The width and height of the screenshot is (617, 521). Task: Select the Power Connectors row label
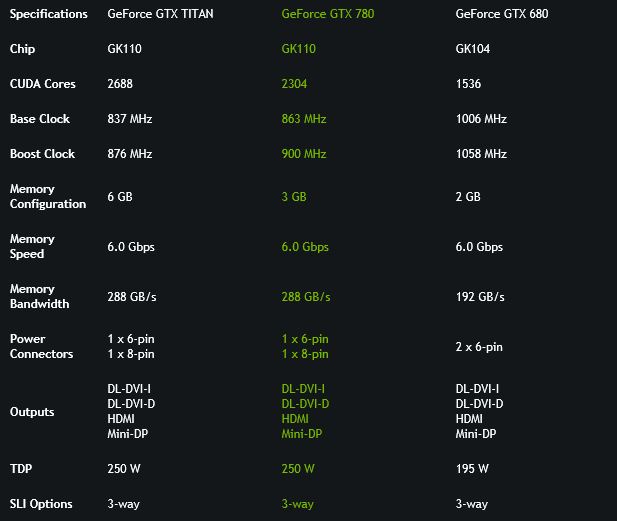pyautogui.click(x=41, y=346)
